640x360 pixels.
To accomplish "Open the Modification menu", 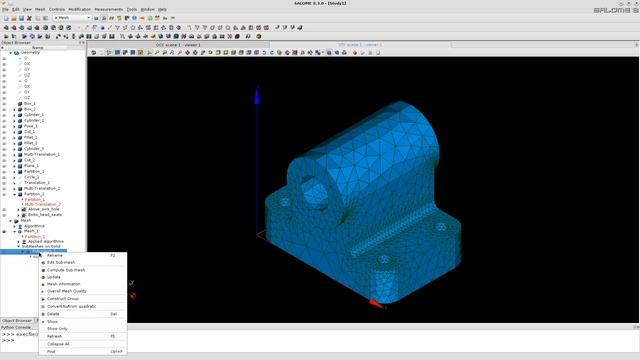I will pyautogui.click(x=80, y=9).
